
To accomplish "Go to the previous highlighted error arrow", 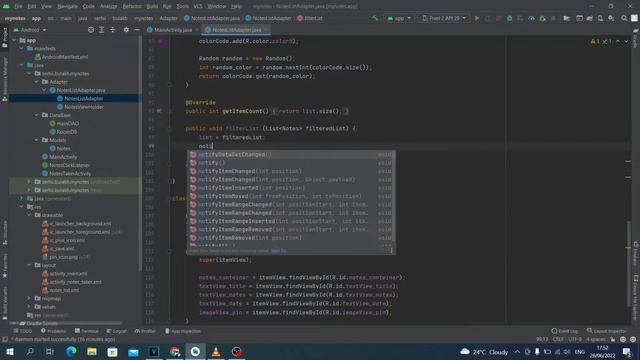I will click(618, 41).
